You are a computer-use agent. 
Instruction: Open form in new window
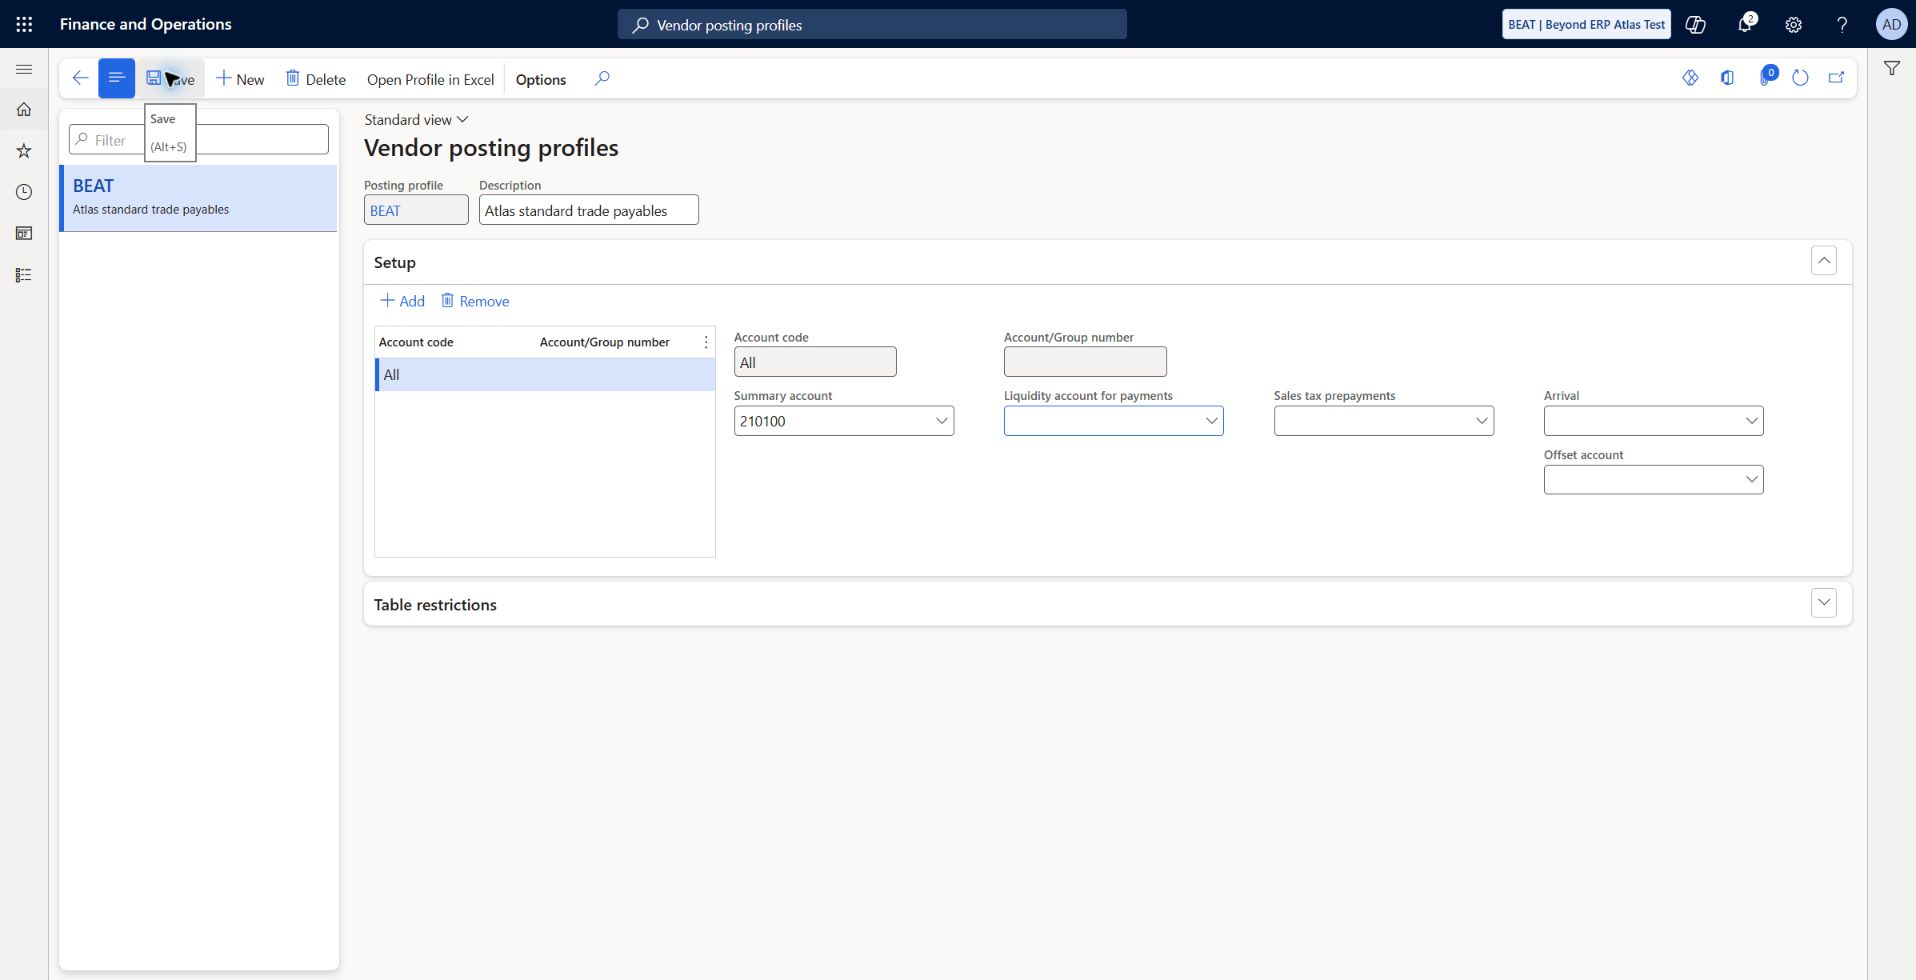click(x=1836, y=78)
